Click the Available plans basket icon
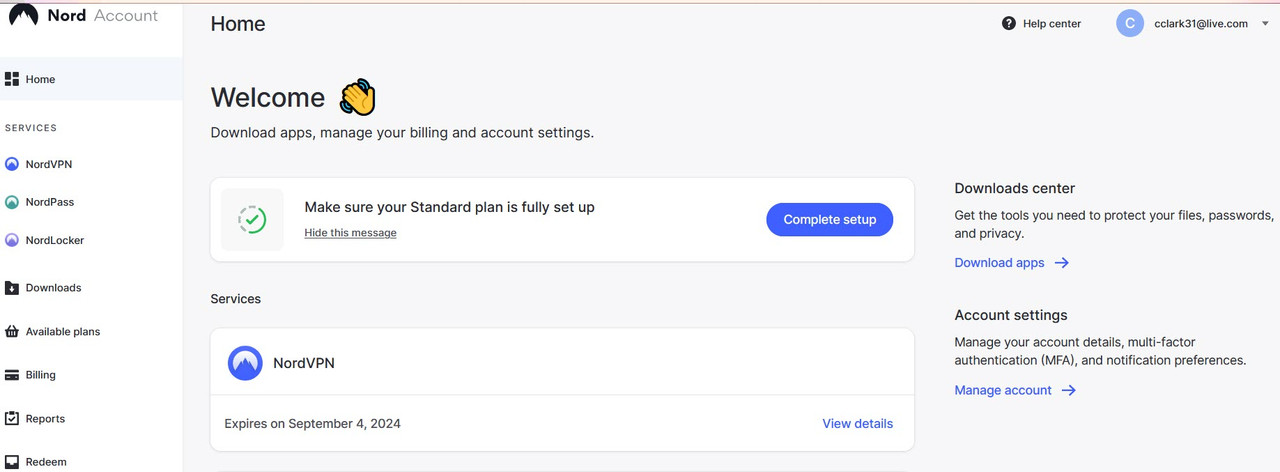The image size is (1280, 472). click(12, 332)
